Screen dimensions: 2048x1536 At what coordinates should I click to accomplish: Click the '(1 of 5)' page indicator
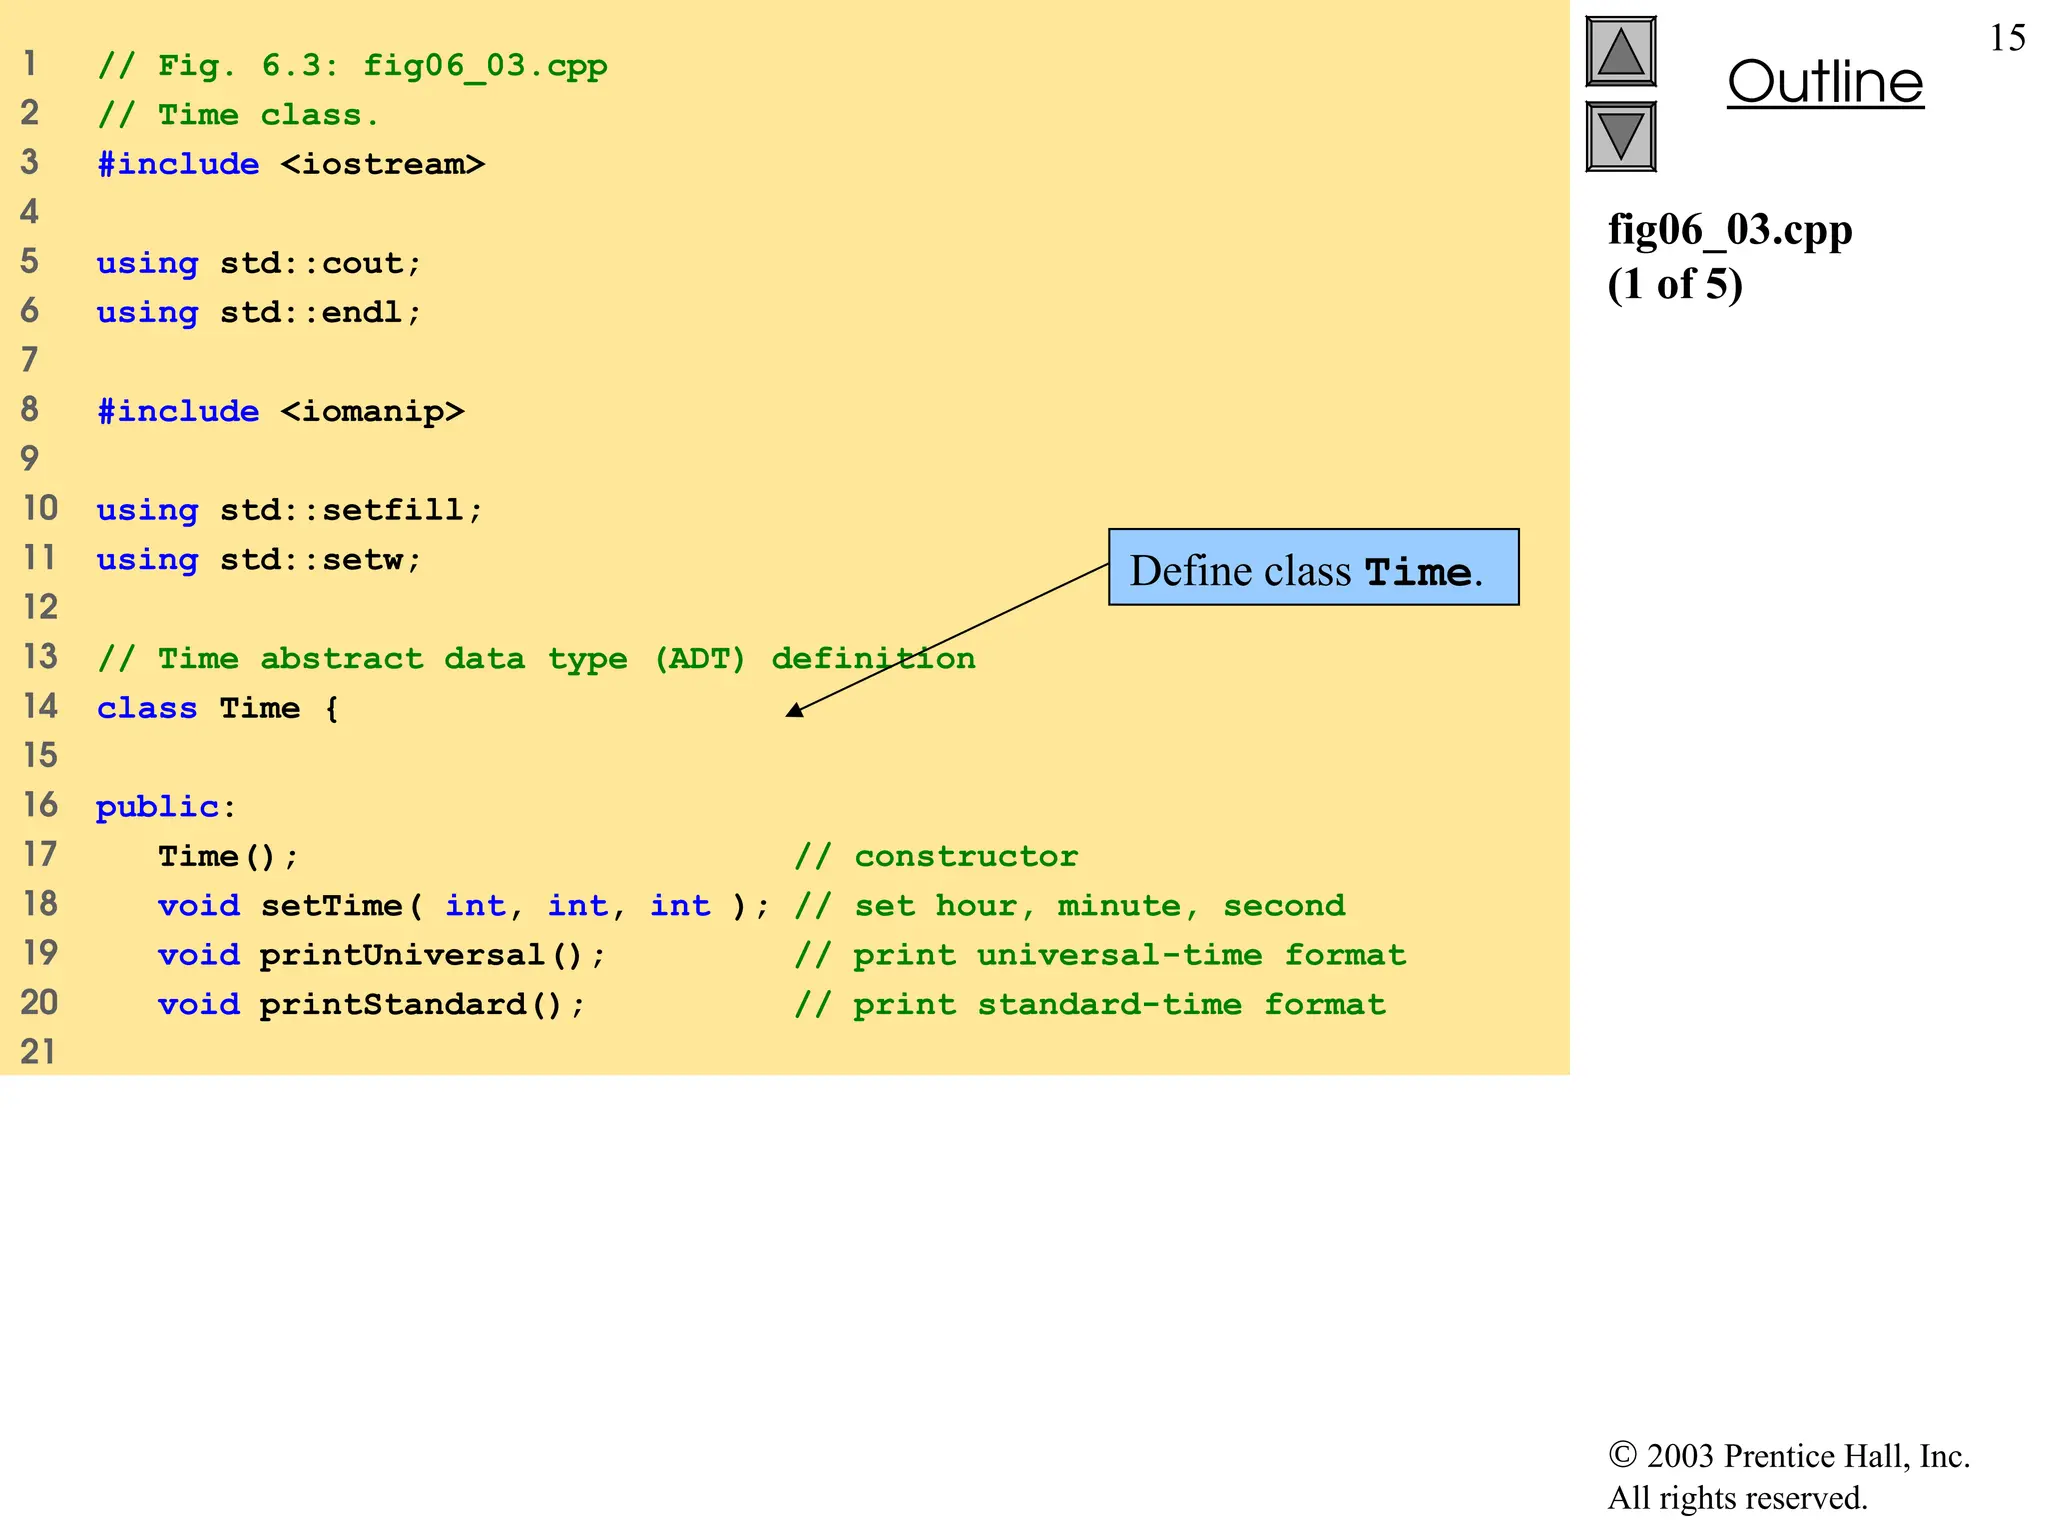click(x=1675, y=284)
